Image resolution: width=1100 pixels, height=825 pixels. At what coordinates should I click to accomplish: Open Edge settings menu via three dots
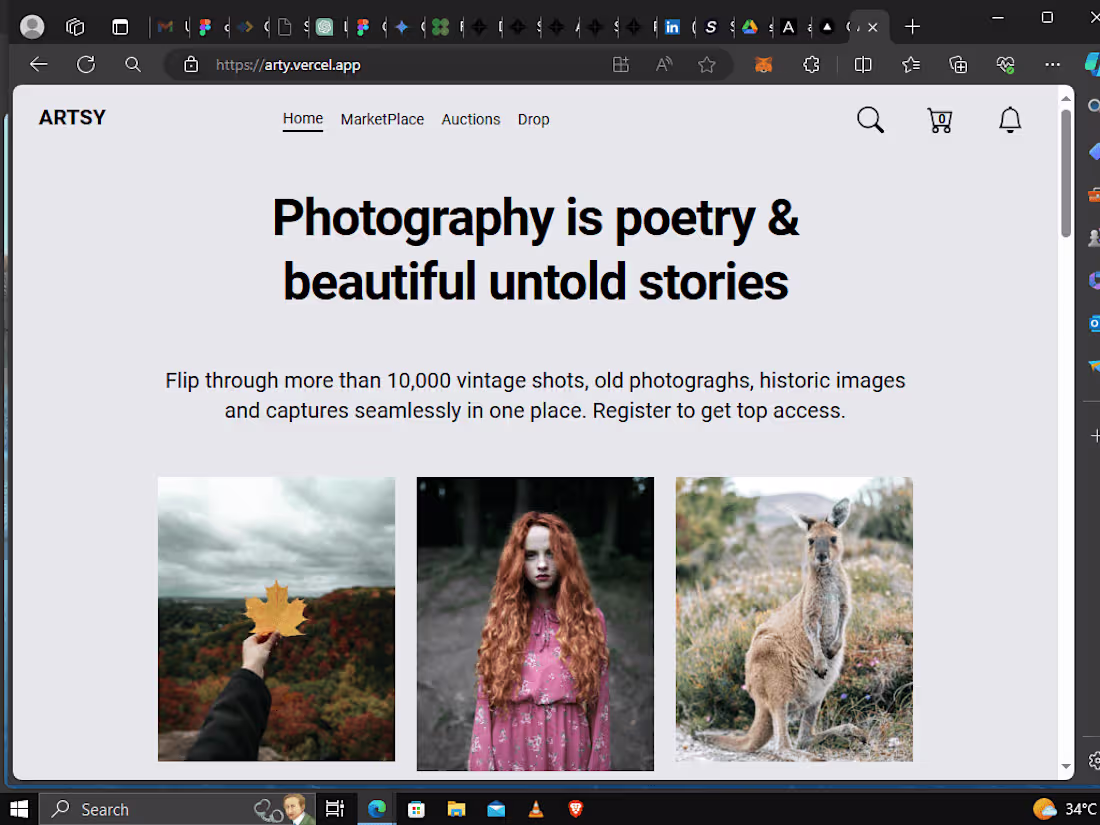click(1052, 64)
